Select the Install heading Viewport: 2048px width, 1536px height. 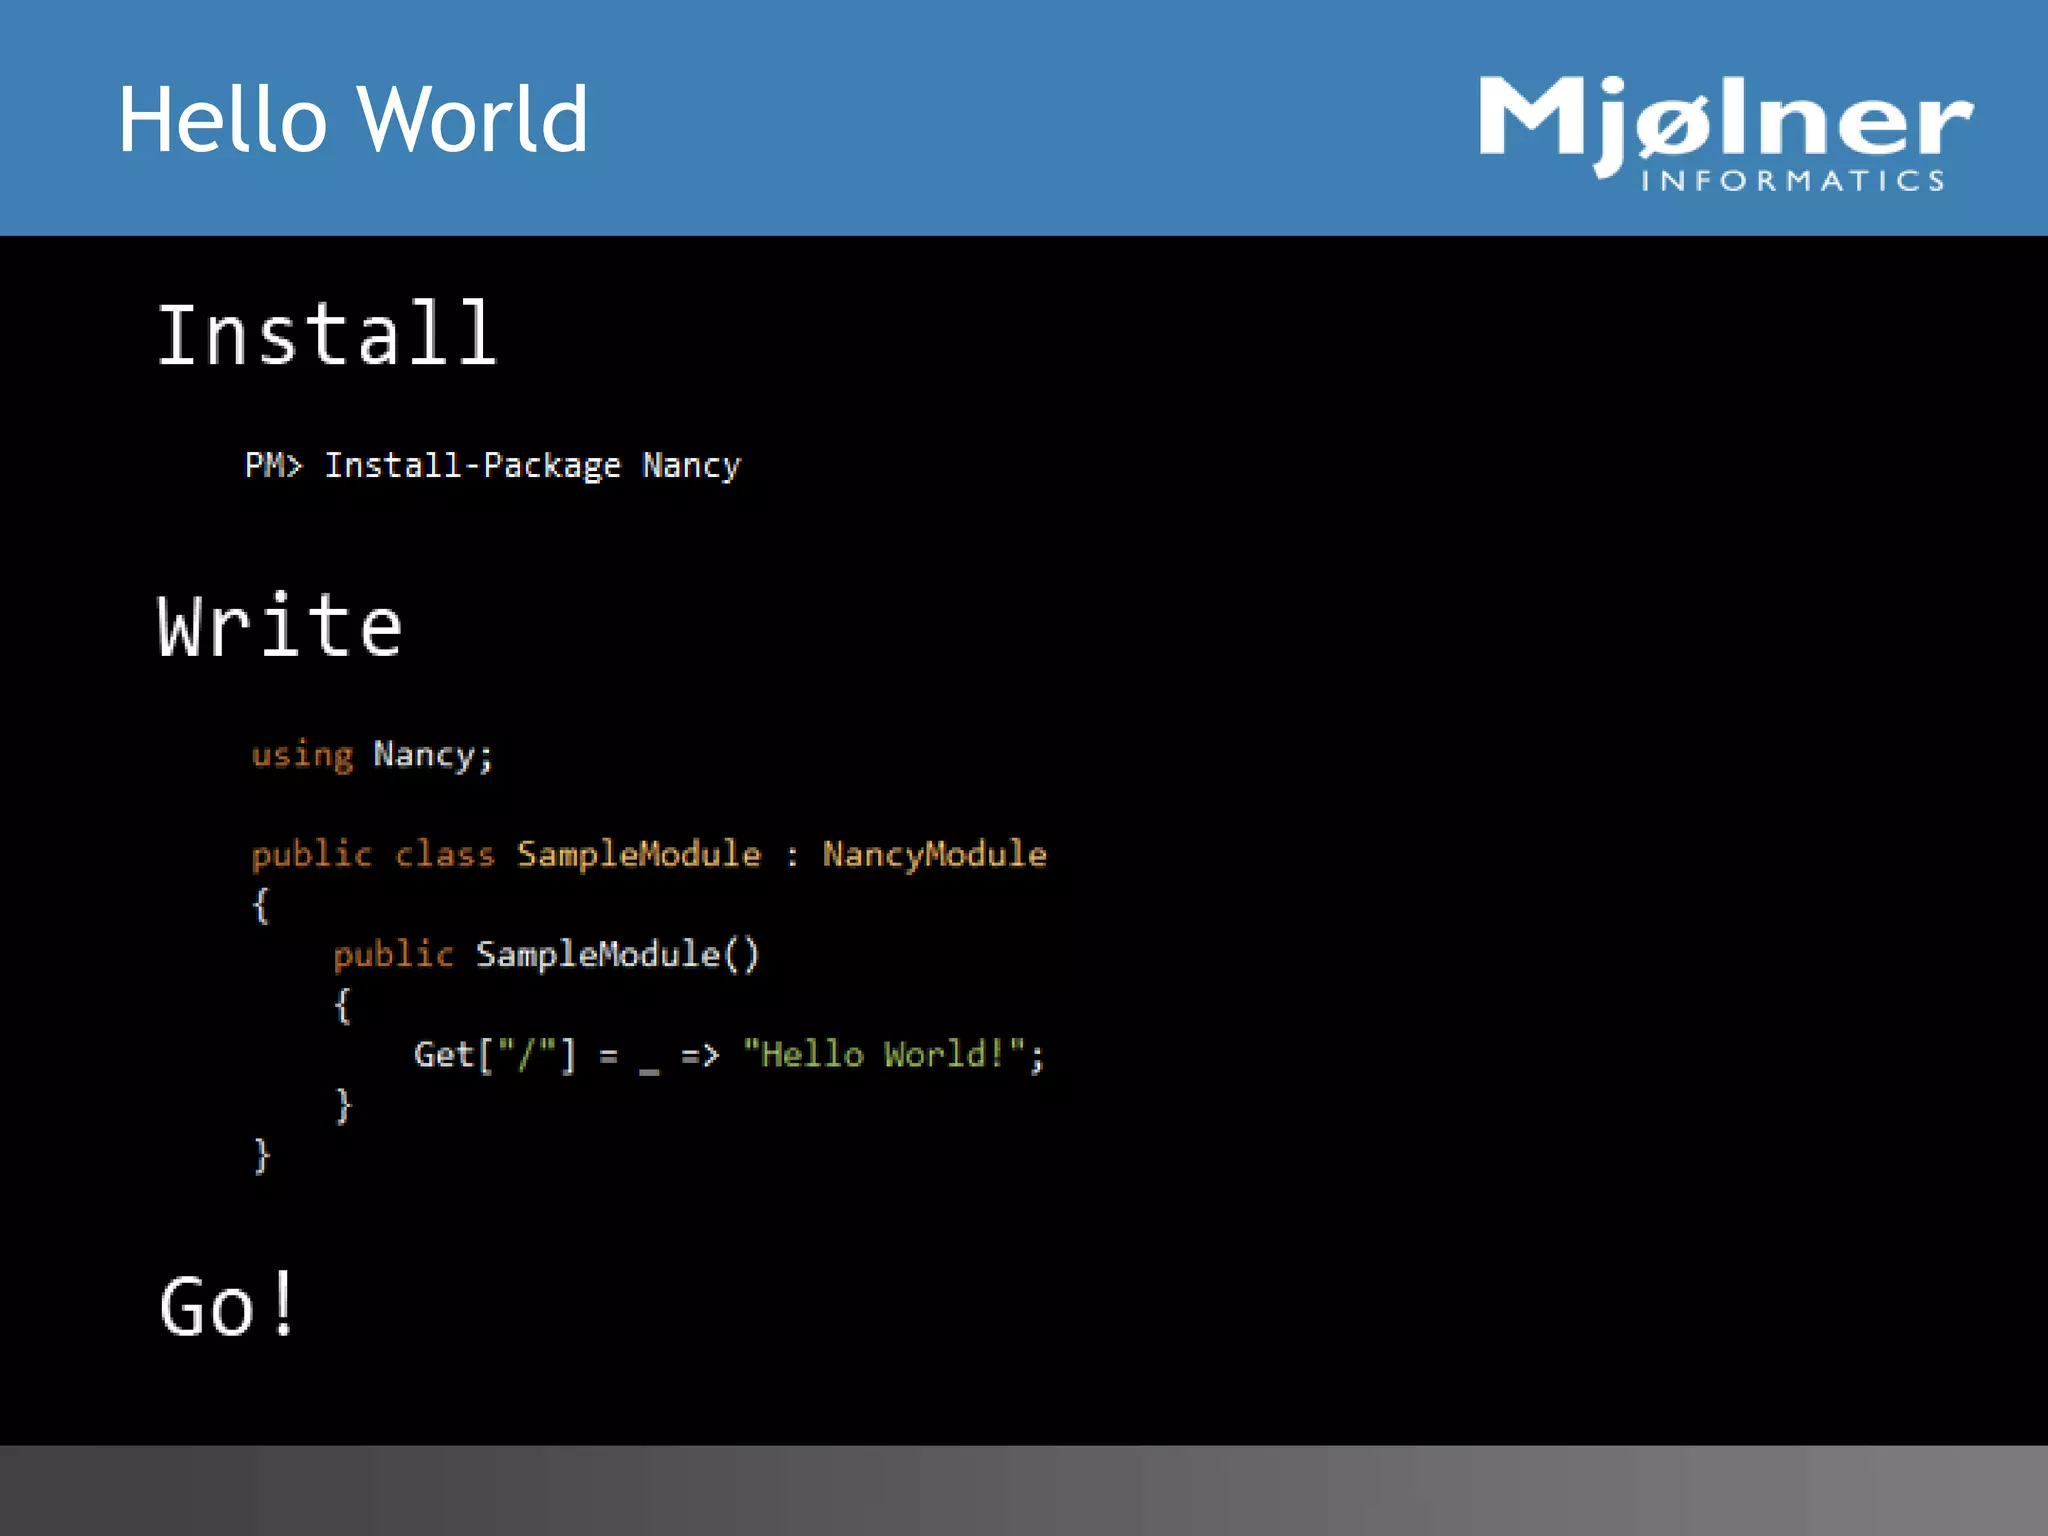[x=327, y=333]
